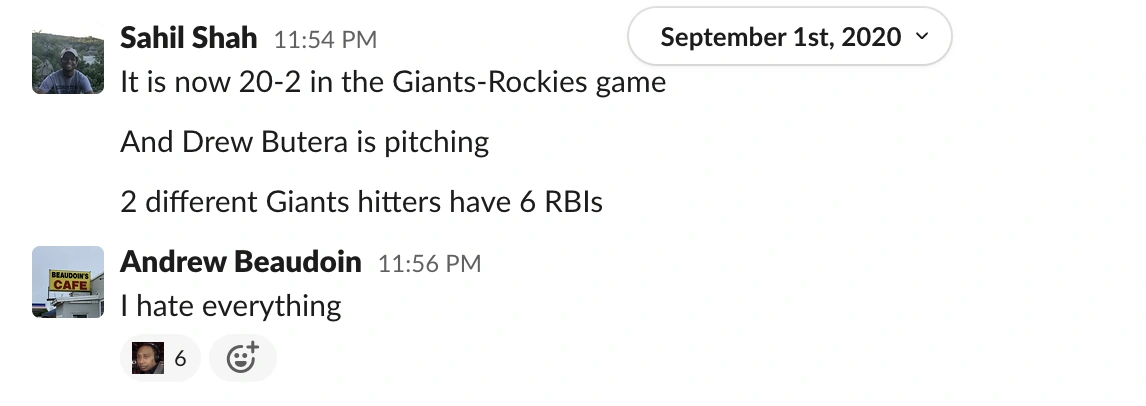This screenshot has width=1146, height=406.
Task: Click the Sahil Shah sender name
Action: click(189, 39)
